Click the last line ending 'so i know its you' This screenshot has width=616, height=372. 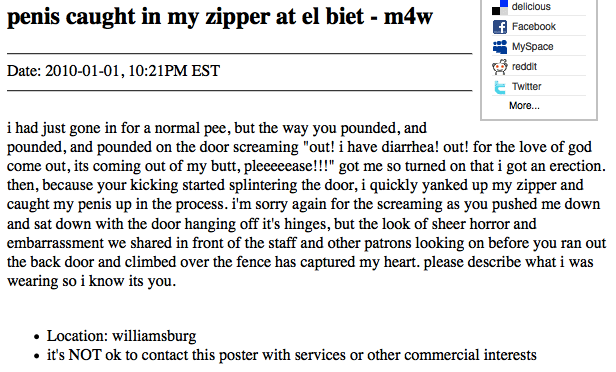[x=92, y=281]
